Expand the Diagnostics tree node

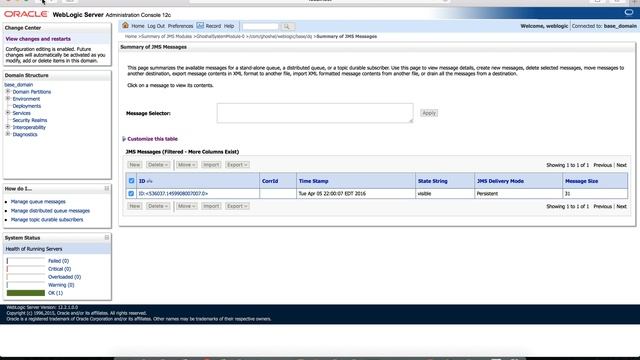8,134
